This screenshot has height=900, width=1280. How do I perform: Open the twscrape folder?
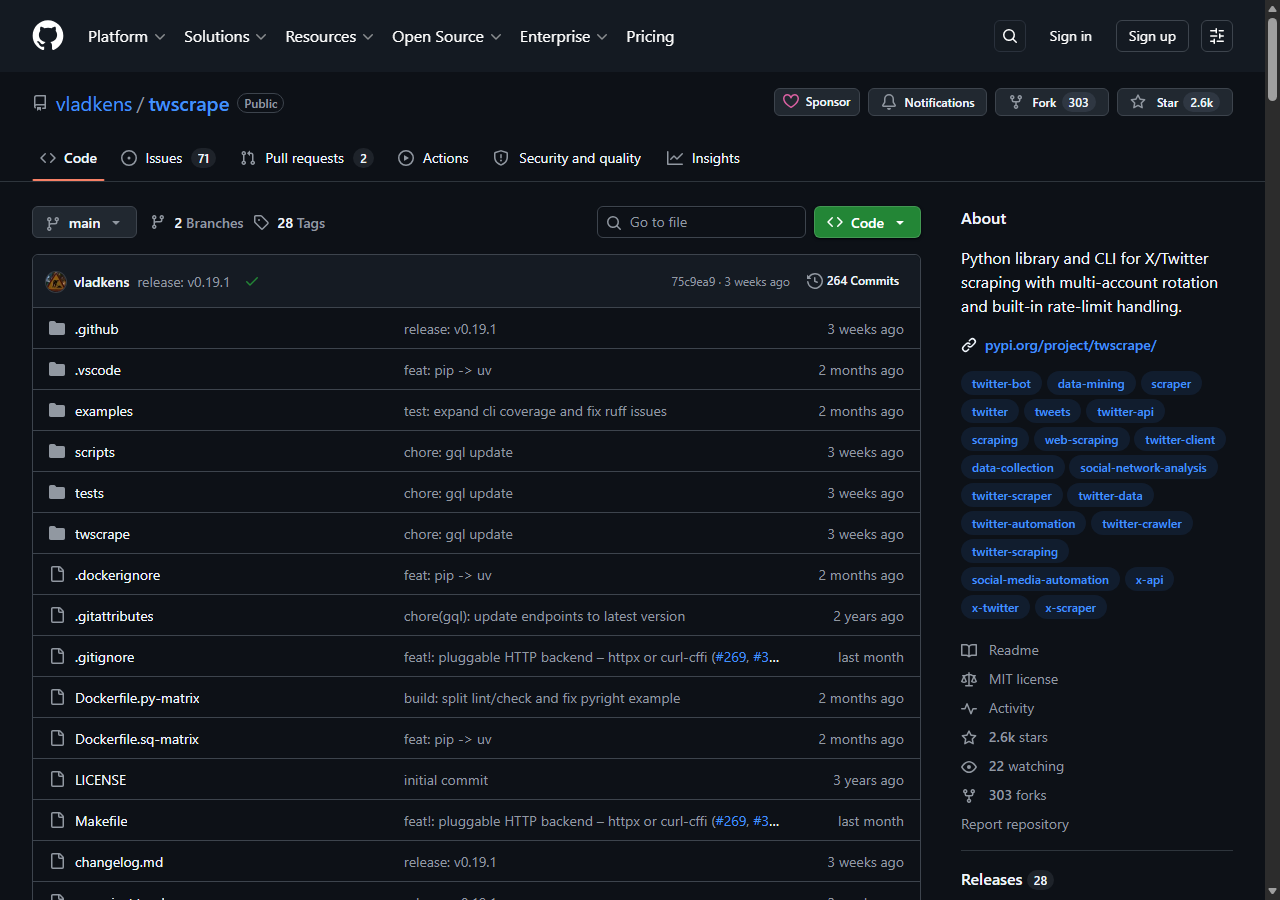[102, 534]
